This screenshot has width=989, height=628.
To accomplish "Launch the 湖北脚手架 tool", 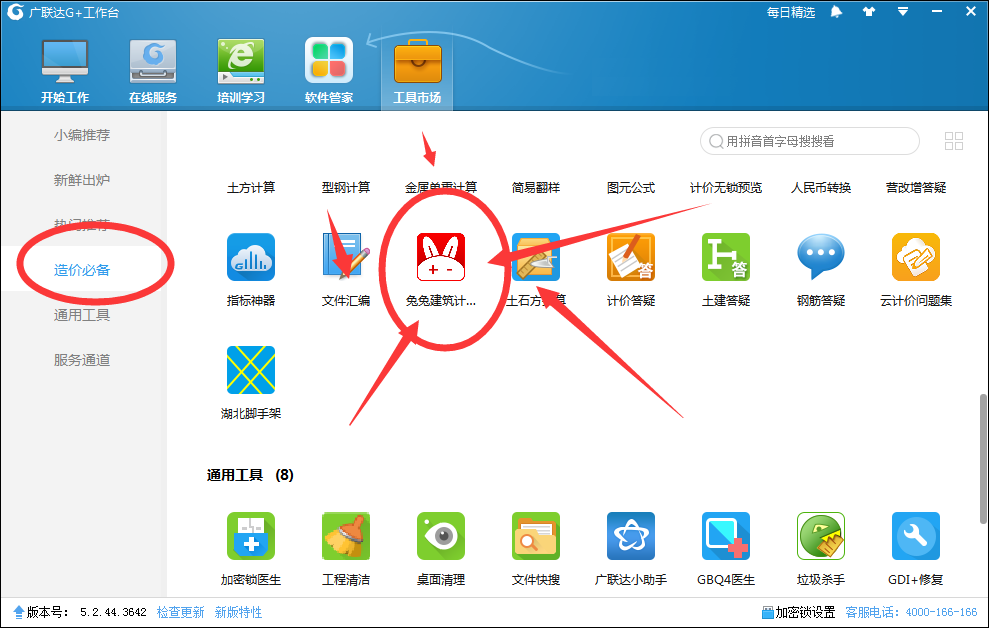I will click(251, 369).
